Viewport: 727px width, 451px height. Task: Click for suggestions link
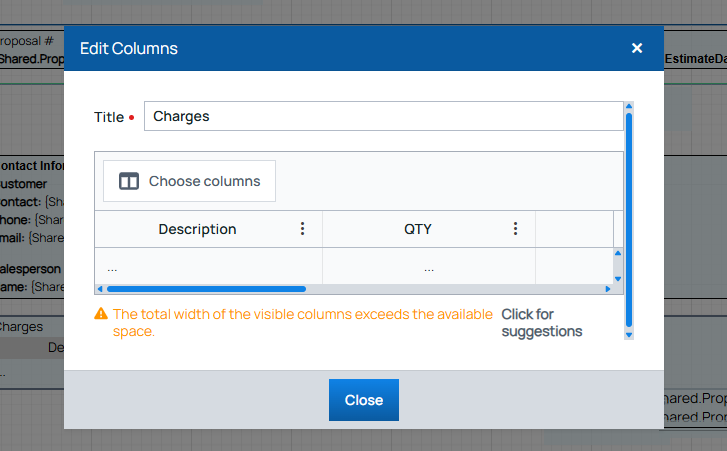coord(541,322)
